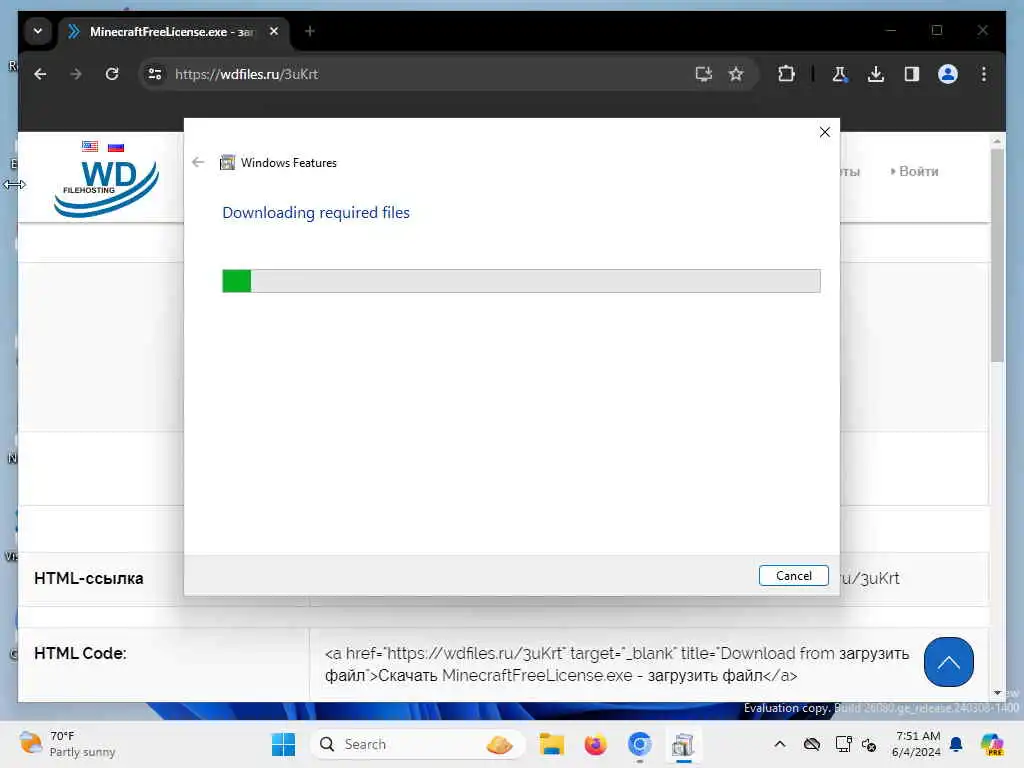Switch site language to Russian flag
Image resolution: width=1024 pixels, height=768 pixels.
pyautogui.click(x=116, y=147)
